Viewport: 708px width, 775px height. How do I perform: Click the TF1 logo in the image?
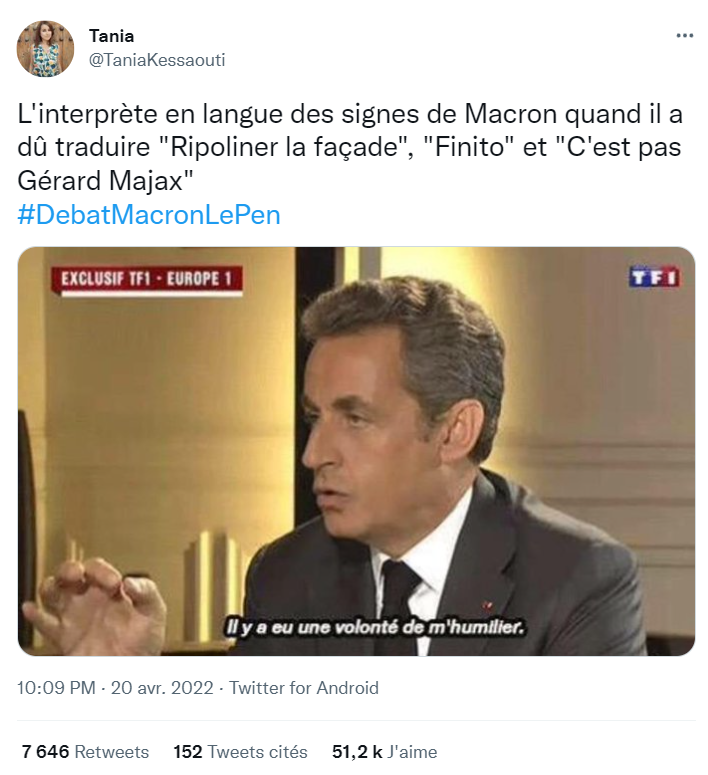(653, 277)
